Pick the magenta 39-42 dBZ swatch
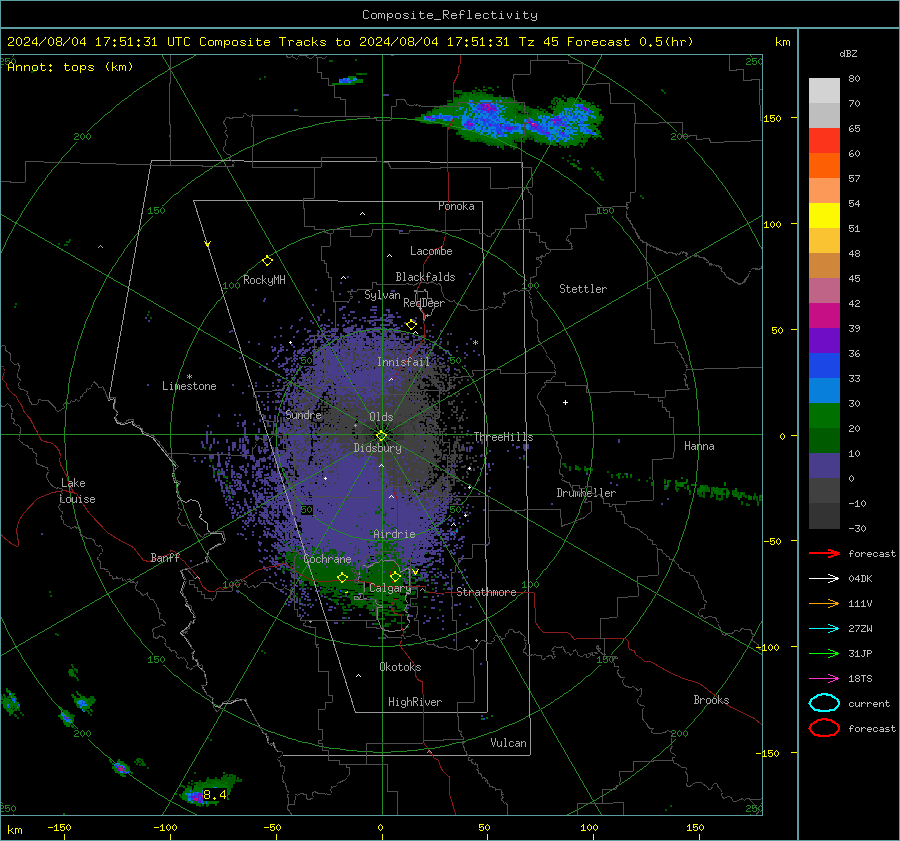This screenshot has height=841, width=900. 824,316
